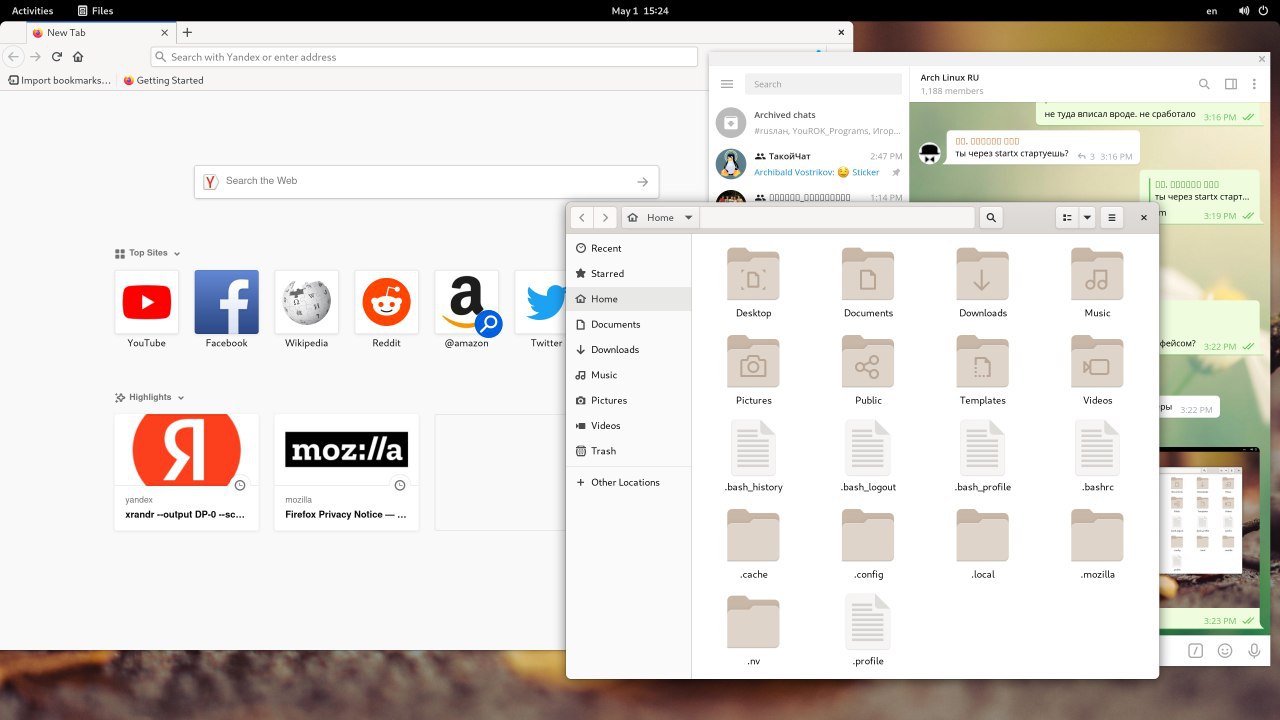Toggle list view in Files
This screenshot has height=720, width=1280.
1067,217
